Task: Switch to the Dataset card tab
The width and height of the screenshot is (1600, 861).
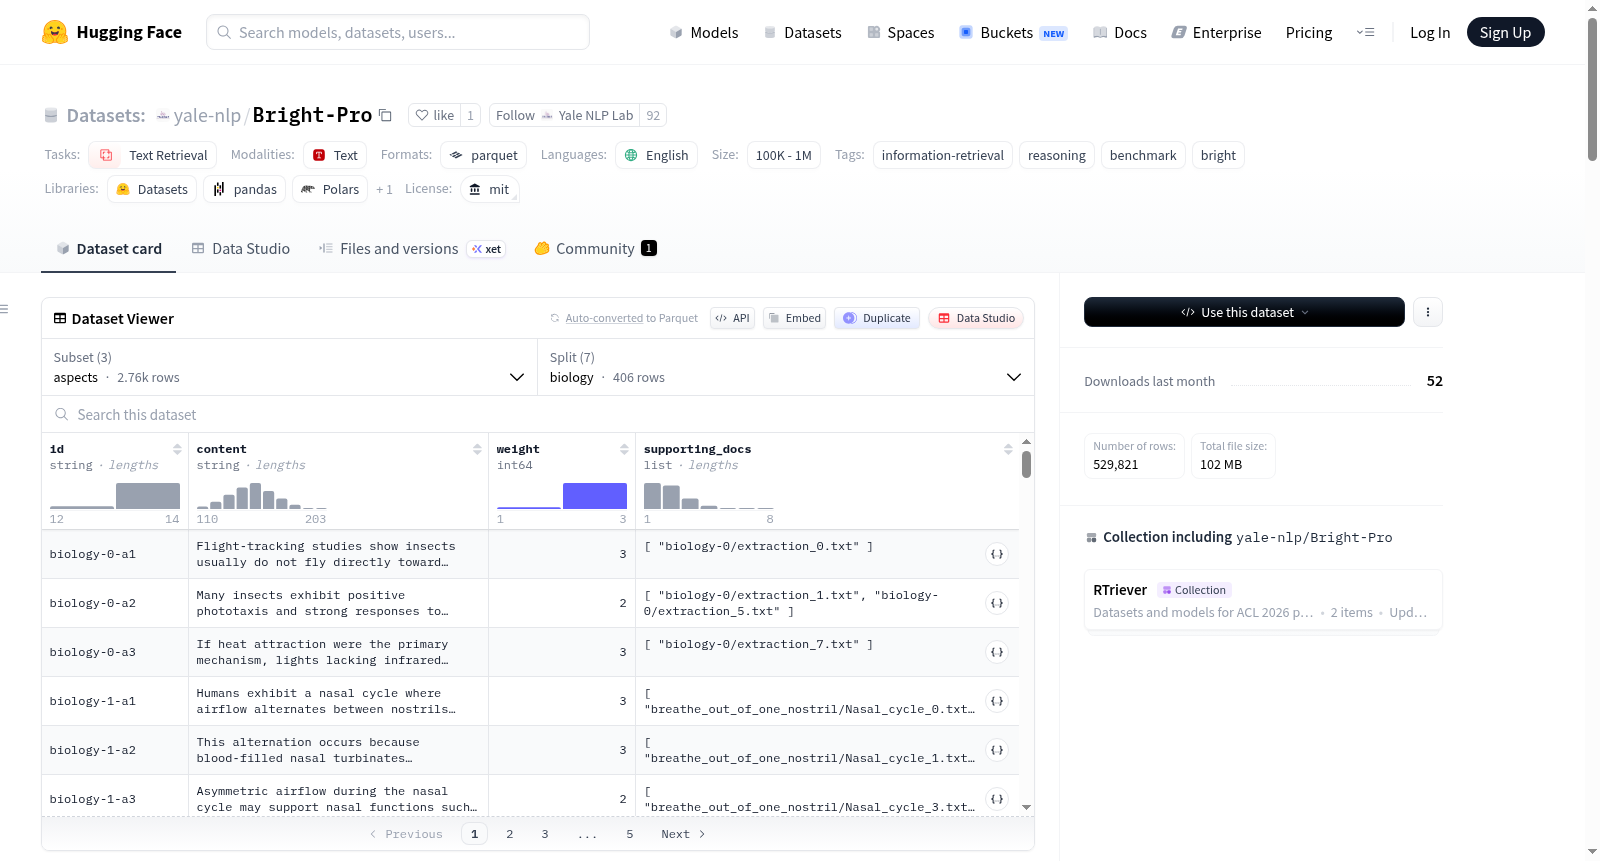Action: [x=109, y=248]
